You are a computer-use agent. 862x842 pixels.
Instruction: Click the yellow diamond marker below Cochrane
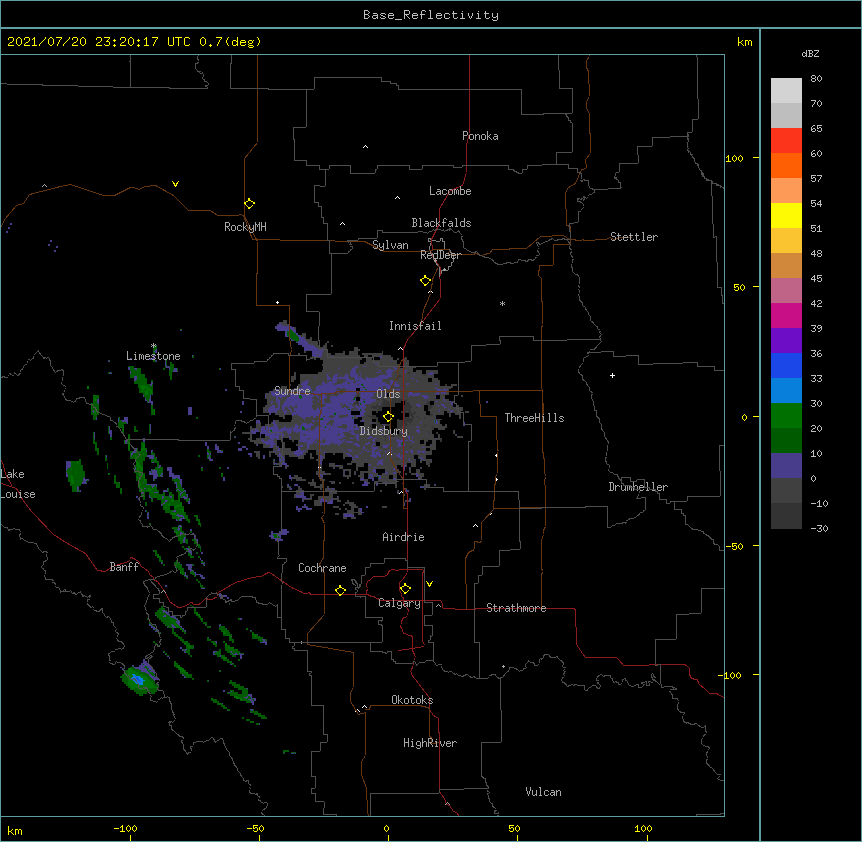pyautogui.click(x=340, y=590)
